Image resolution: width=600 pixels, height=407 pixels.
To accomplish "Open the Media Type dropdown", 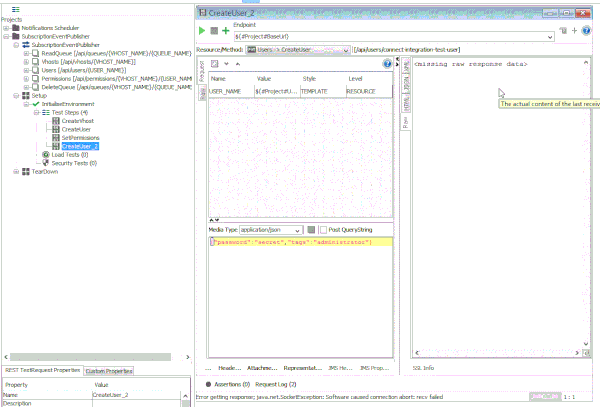I will [x=299, y=230].
